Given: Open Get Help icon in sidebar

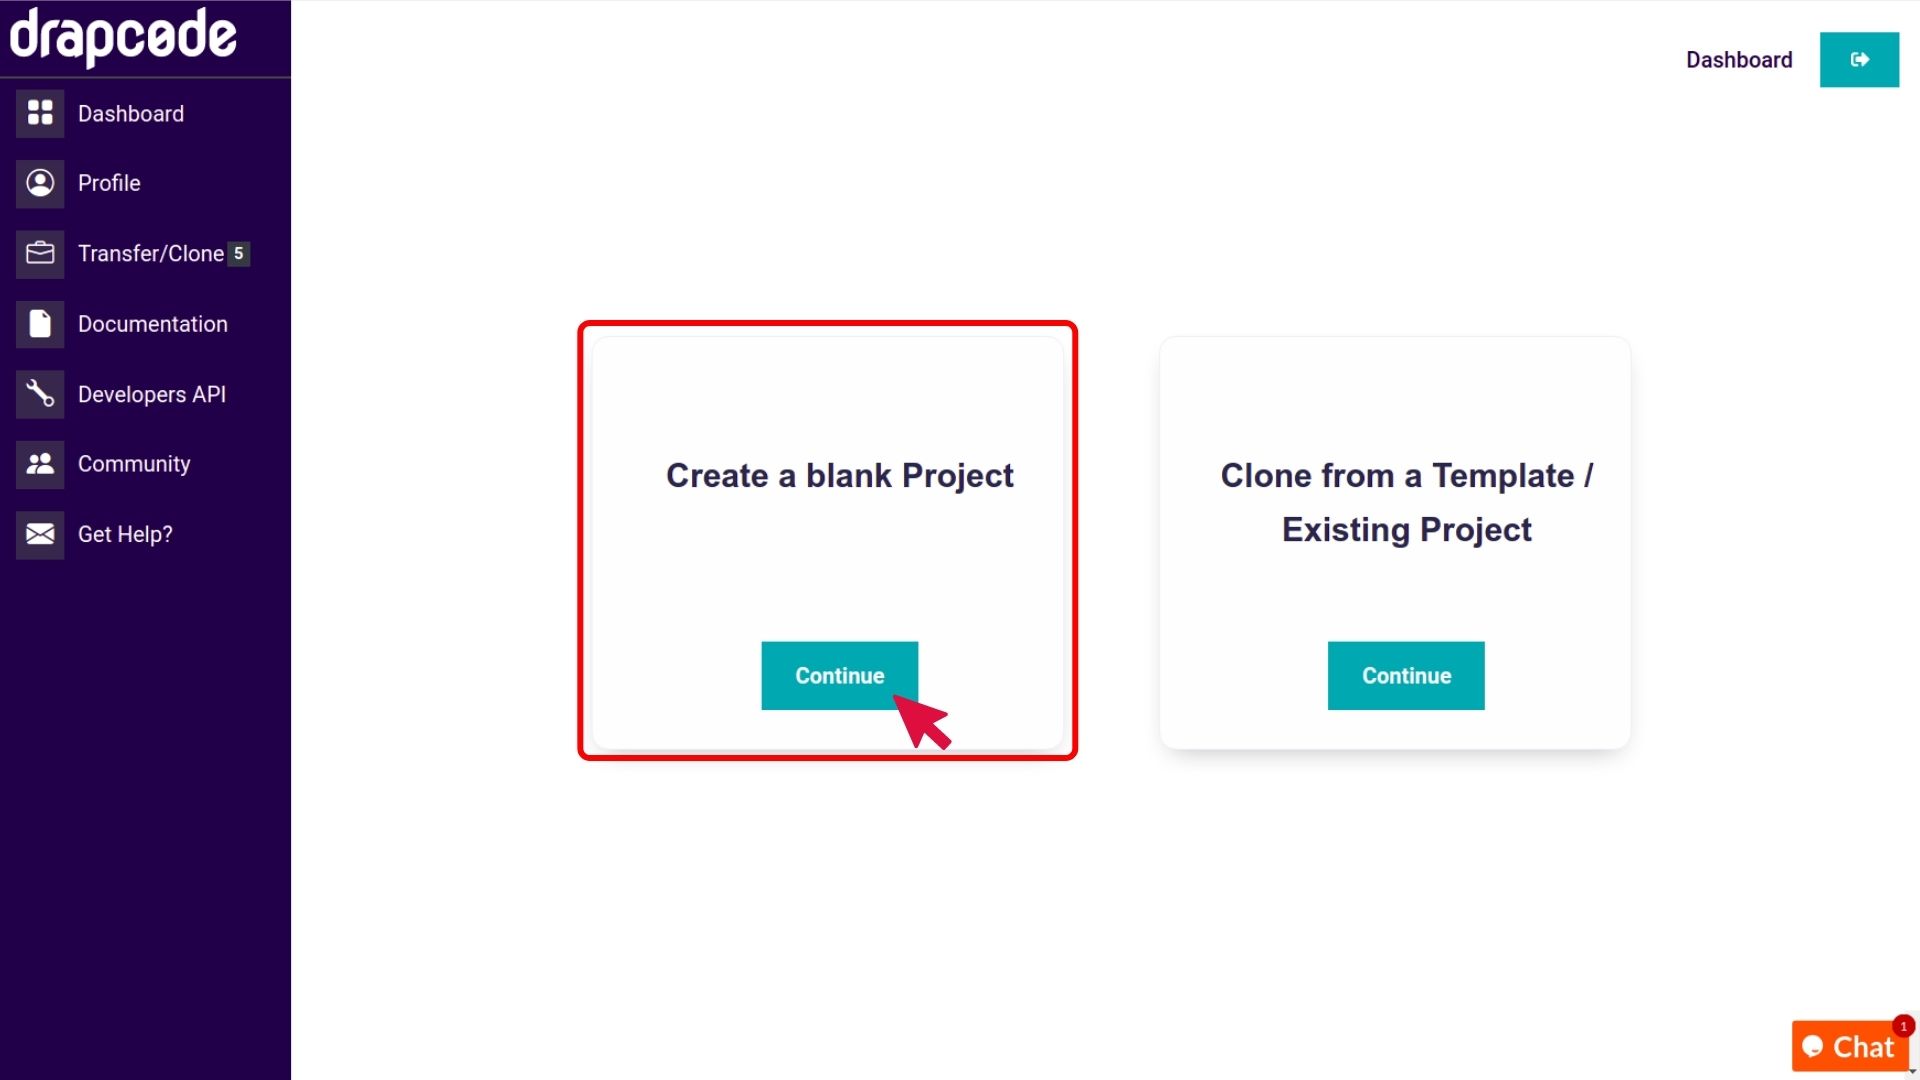Looking at the screenshot, I should (x=40, y=534).
